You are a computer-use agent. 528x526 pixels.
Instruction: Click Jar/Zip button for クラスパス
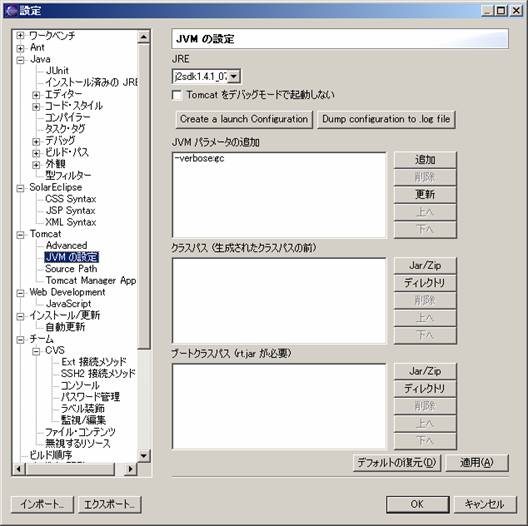[x=425, y=265]
